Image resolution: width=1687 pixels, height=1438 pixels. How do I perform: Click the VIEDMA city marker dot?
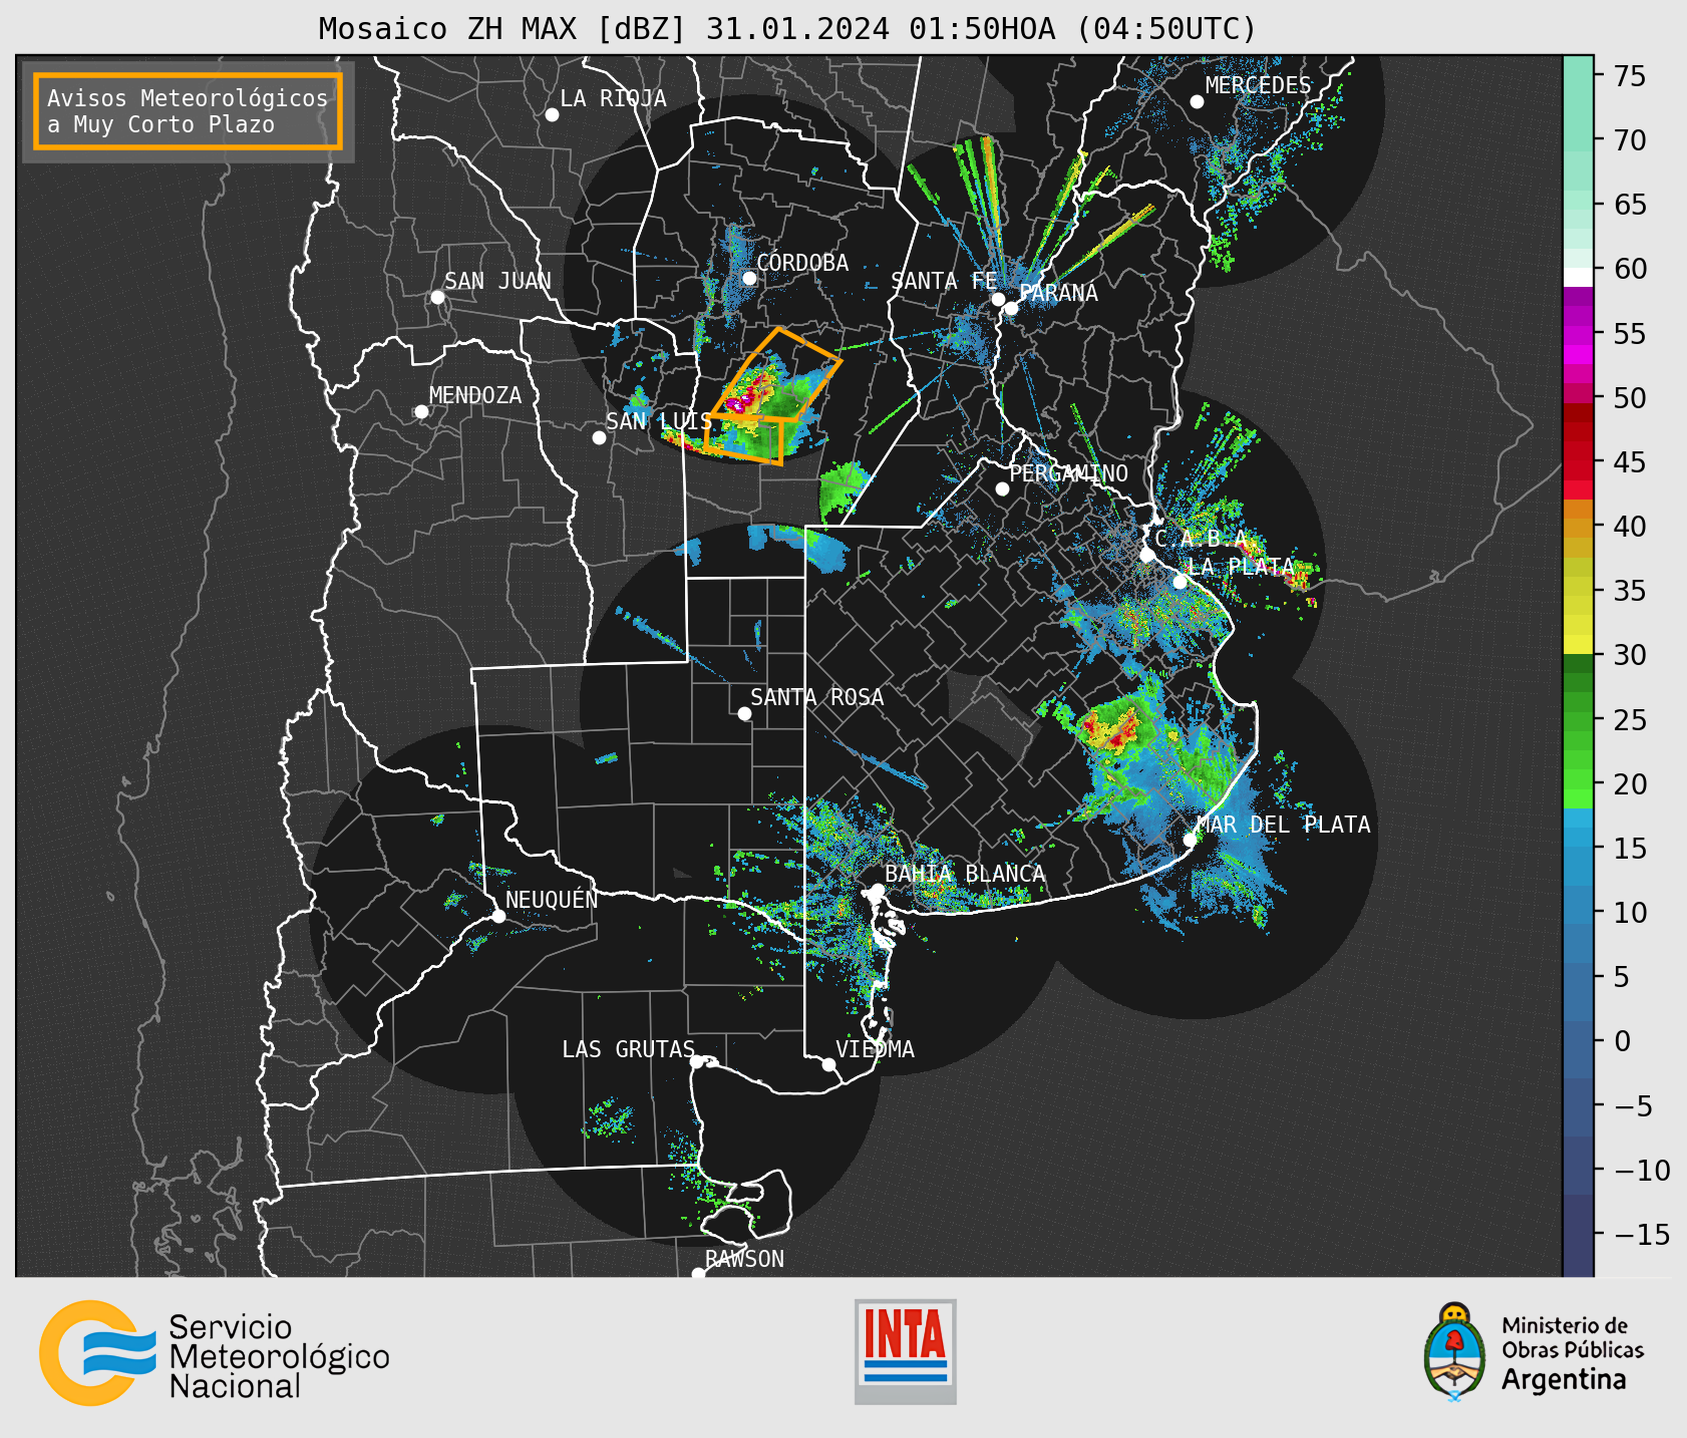[828, 1064]
